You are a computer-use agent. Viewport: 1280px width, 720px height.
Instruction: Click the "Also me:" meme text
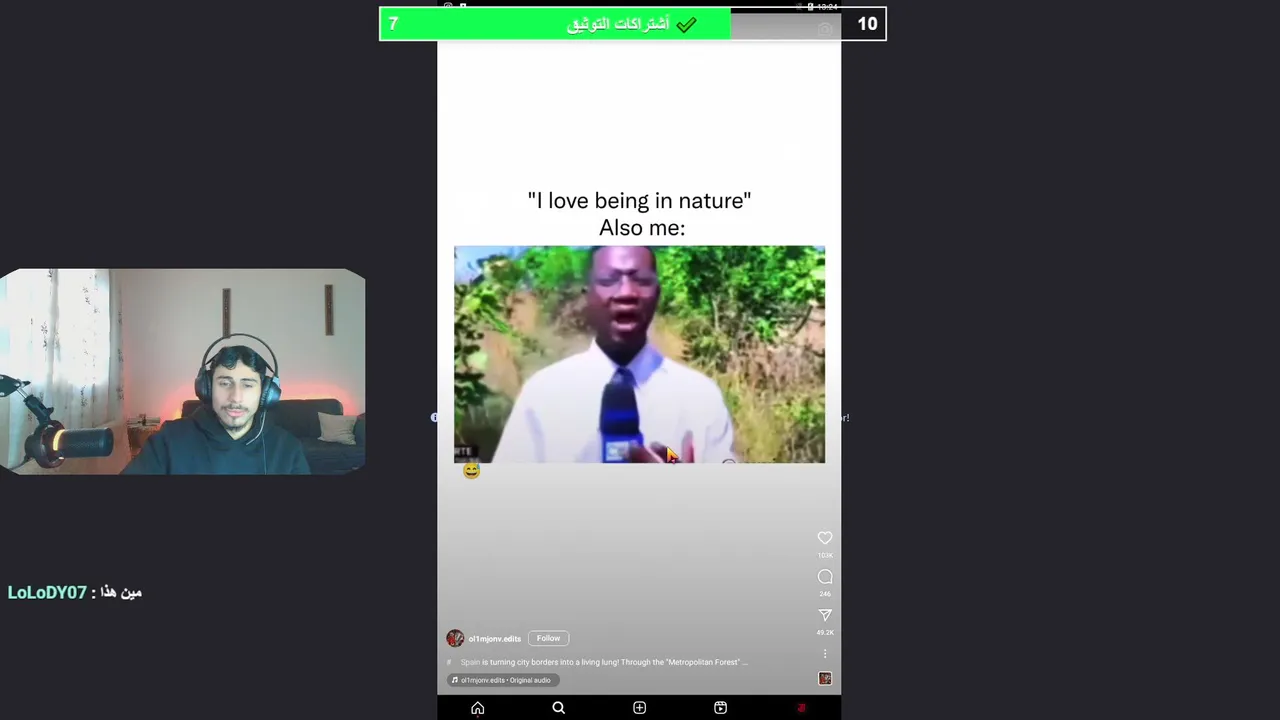coord(642,228)
